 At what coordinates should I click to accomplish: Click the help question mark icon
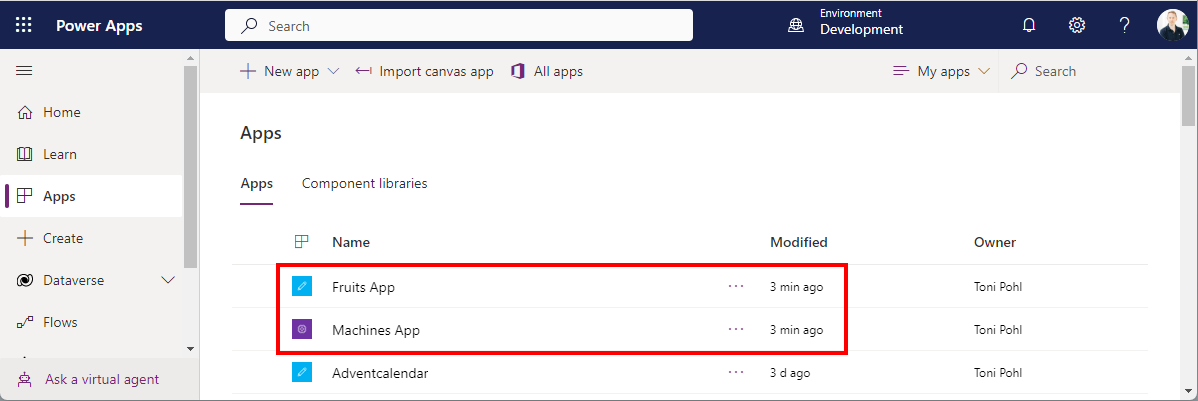(x=1124, y=26)
